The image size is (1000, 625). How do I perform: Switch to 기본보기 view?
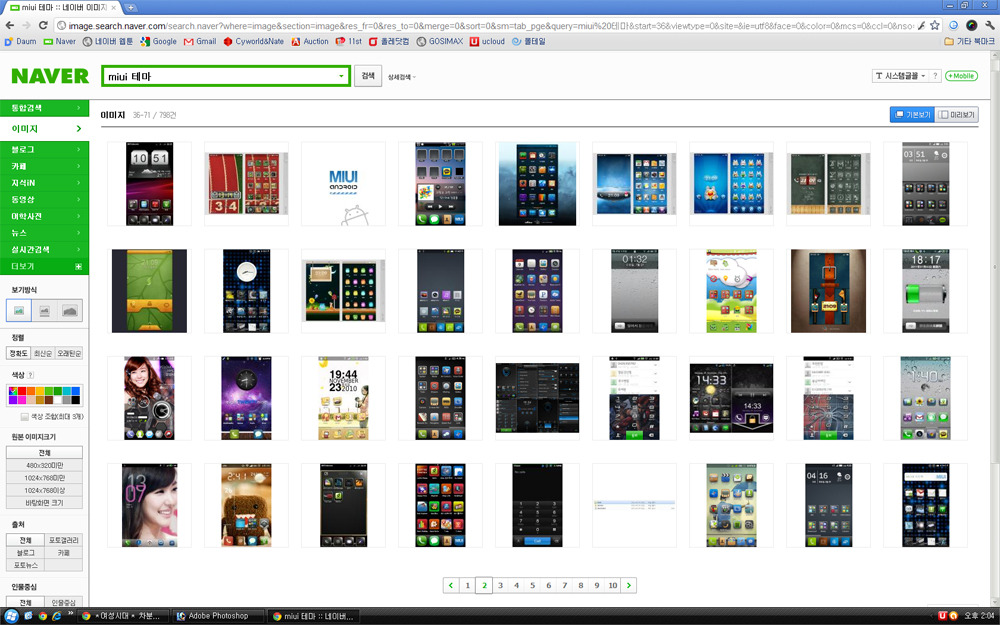913,114
